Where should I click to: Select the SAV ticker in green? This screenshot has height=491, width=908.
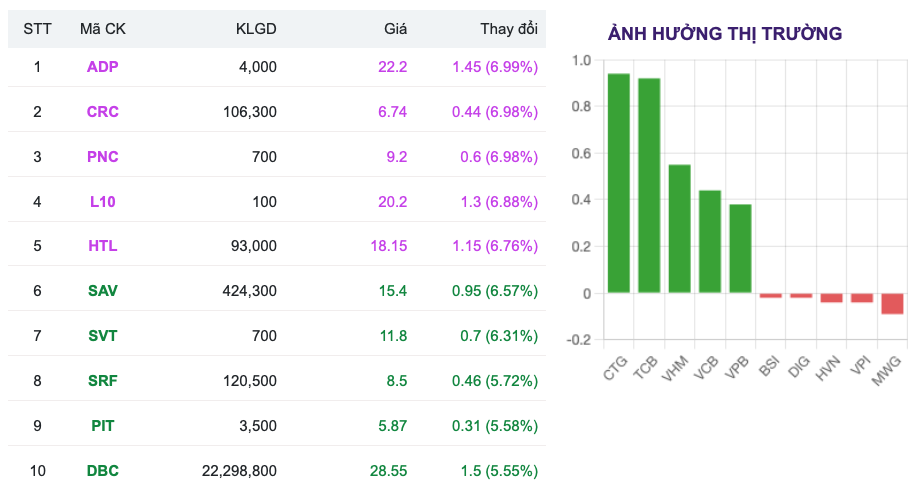tap(102, 291)
